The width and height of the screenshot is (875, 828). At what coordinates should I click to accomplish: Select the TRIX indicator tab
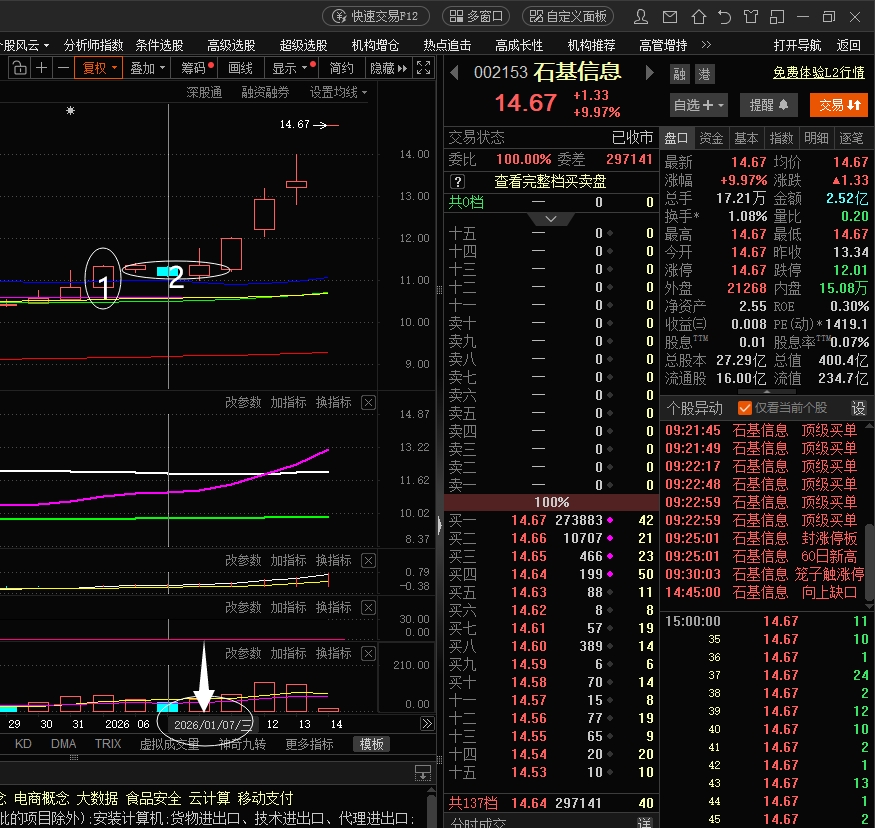click(x=108, y=744)
